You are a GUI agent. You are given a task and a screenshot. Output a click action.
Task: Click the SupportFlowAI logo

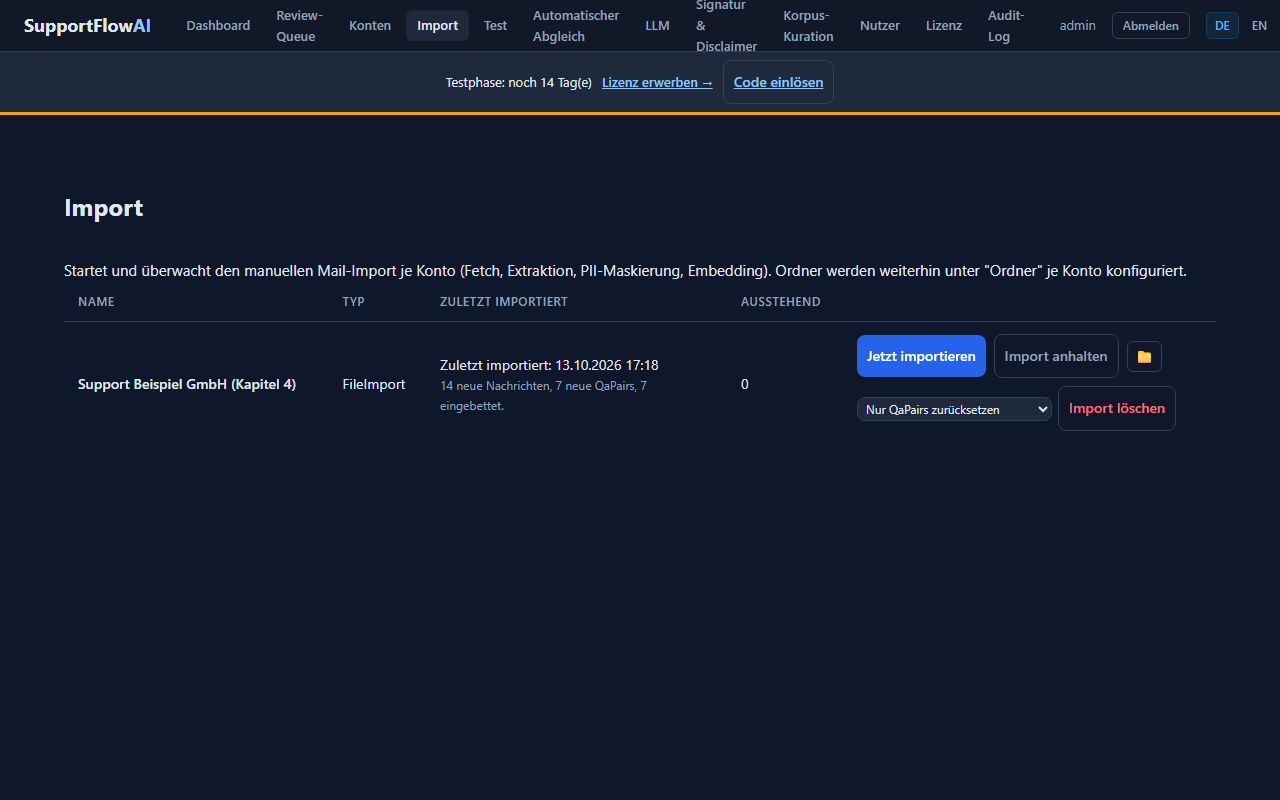click(87, 25)
